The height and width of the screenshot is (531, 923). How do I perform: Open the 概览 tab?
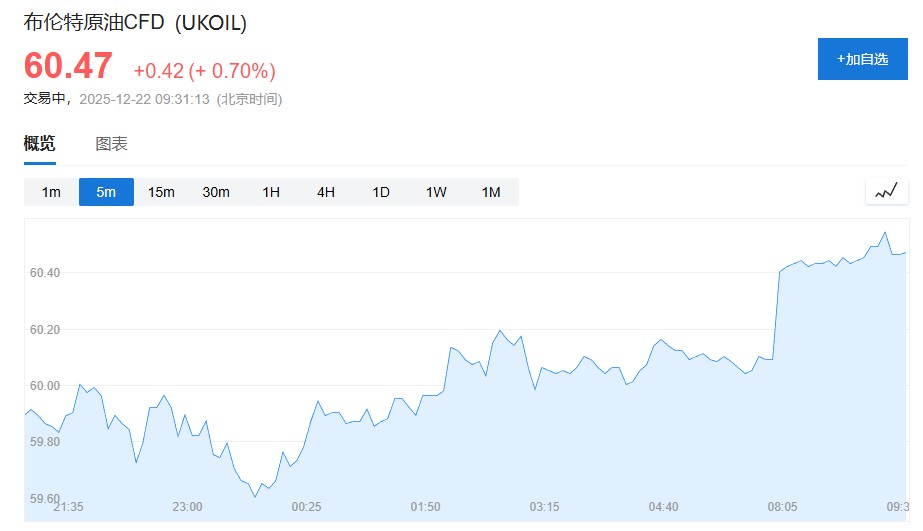pyautogui.click(x=40, y=144)
